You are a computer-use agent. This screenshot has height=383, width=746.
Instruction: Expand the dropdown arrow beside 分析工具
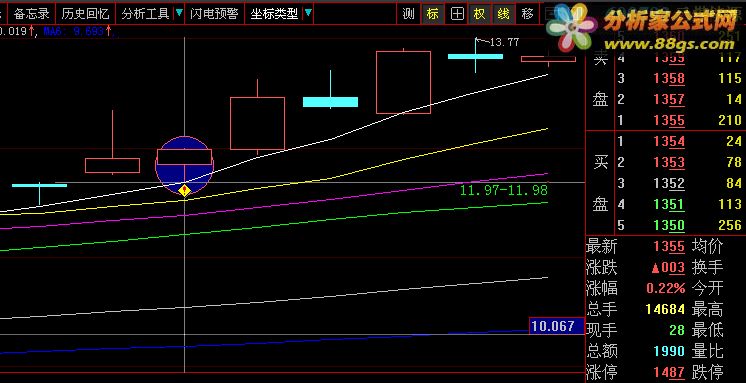(179, 13)
